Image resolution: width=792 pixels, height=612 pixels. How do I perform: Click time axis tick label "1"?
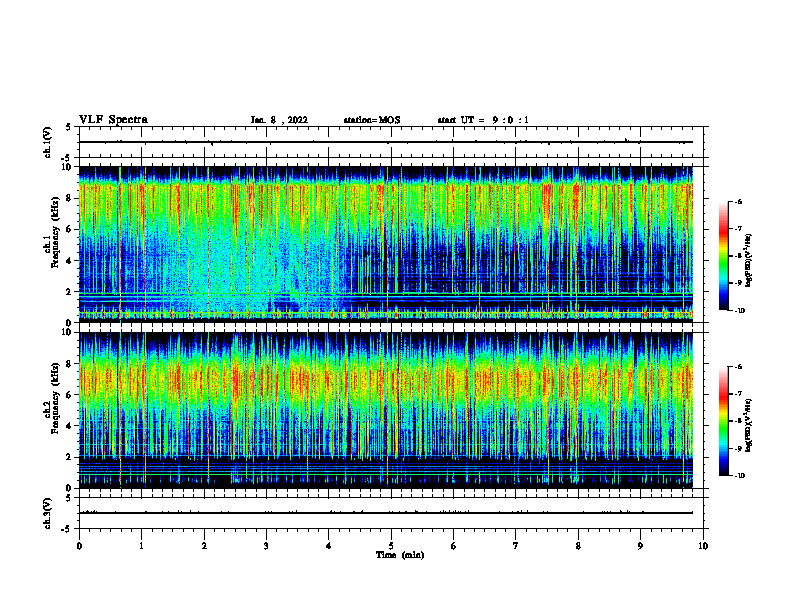point(141,546)
